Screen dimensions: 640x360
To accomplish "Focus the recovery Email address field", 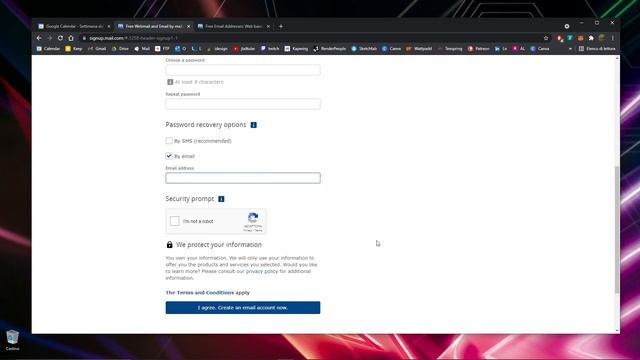I will click(x=243, y=178).
